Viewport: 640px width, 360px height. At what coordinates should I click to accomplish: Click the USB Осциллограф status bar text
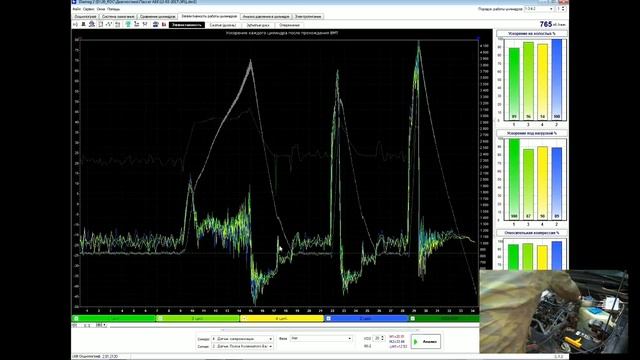pos(95,356)
